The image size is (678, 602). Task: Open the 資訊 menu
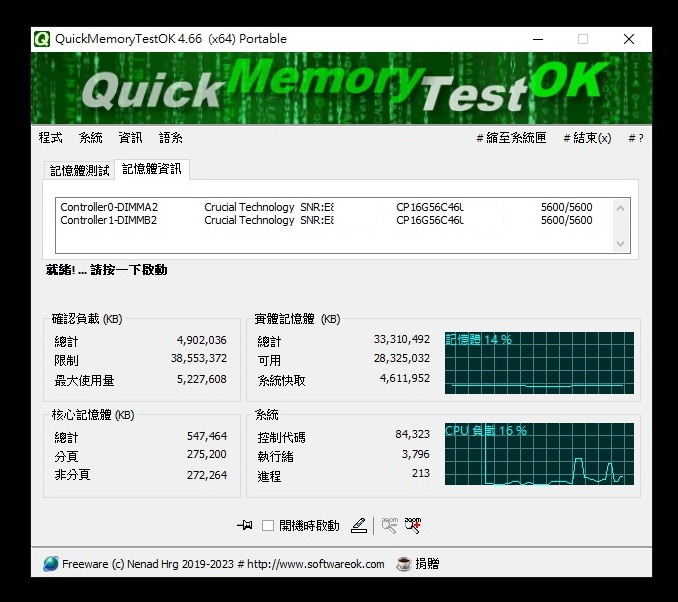tap(130, 138)
